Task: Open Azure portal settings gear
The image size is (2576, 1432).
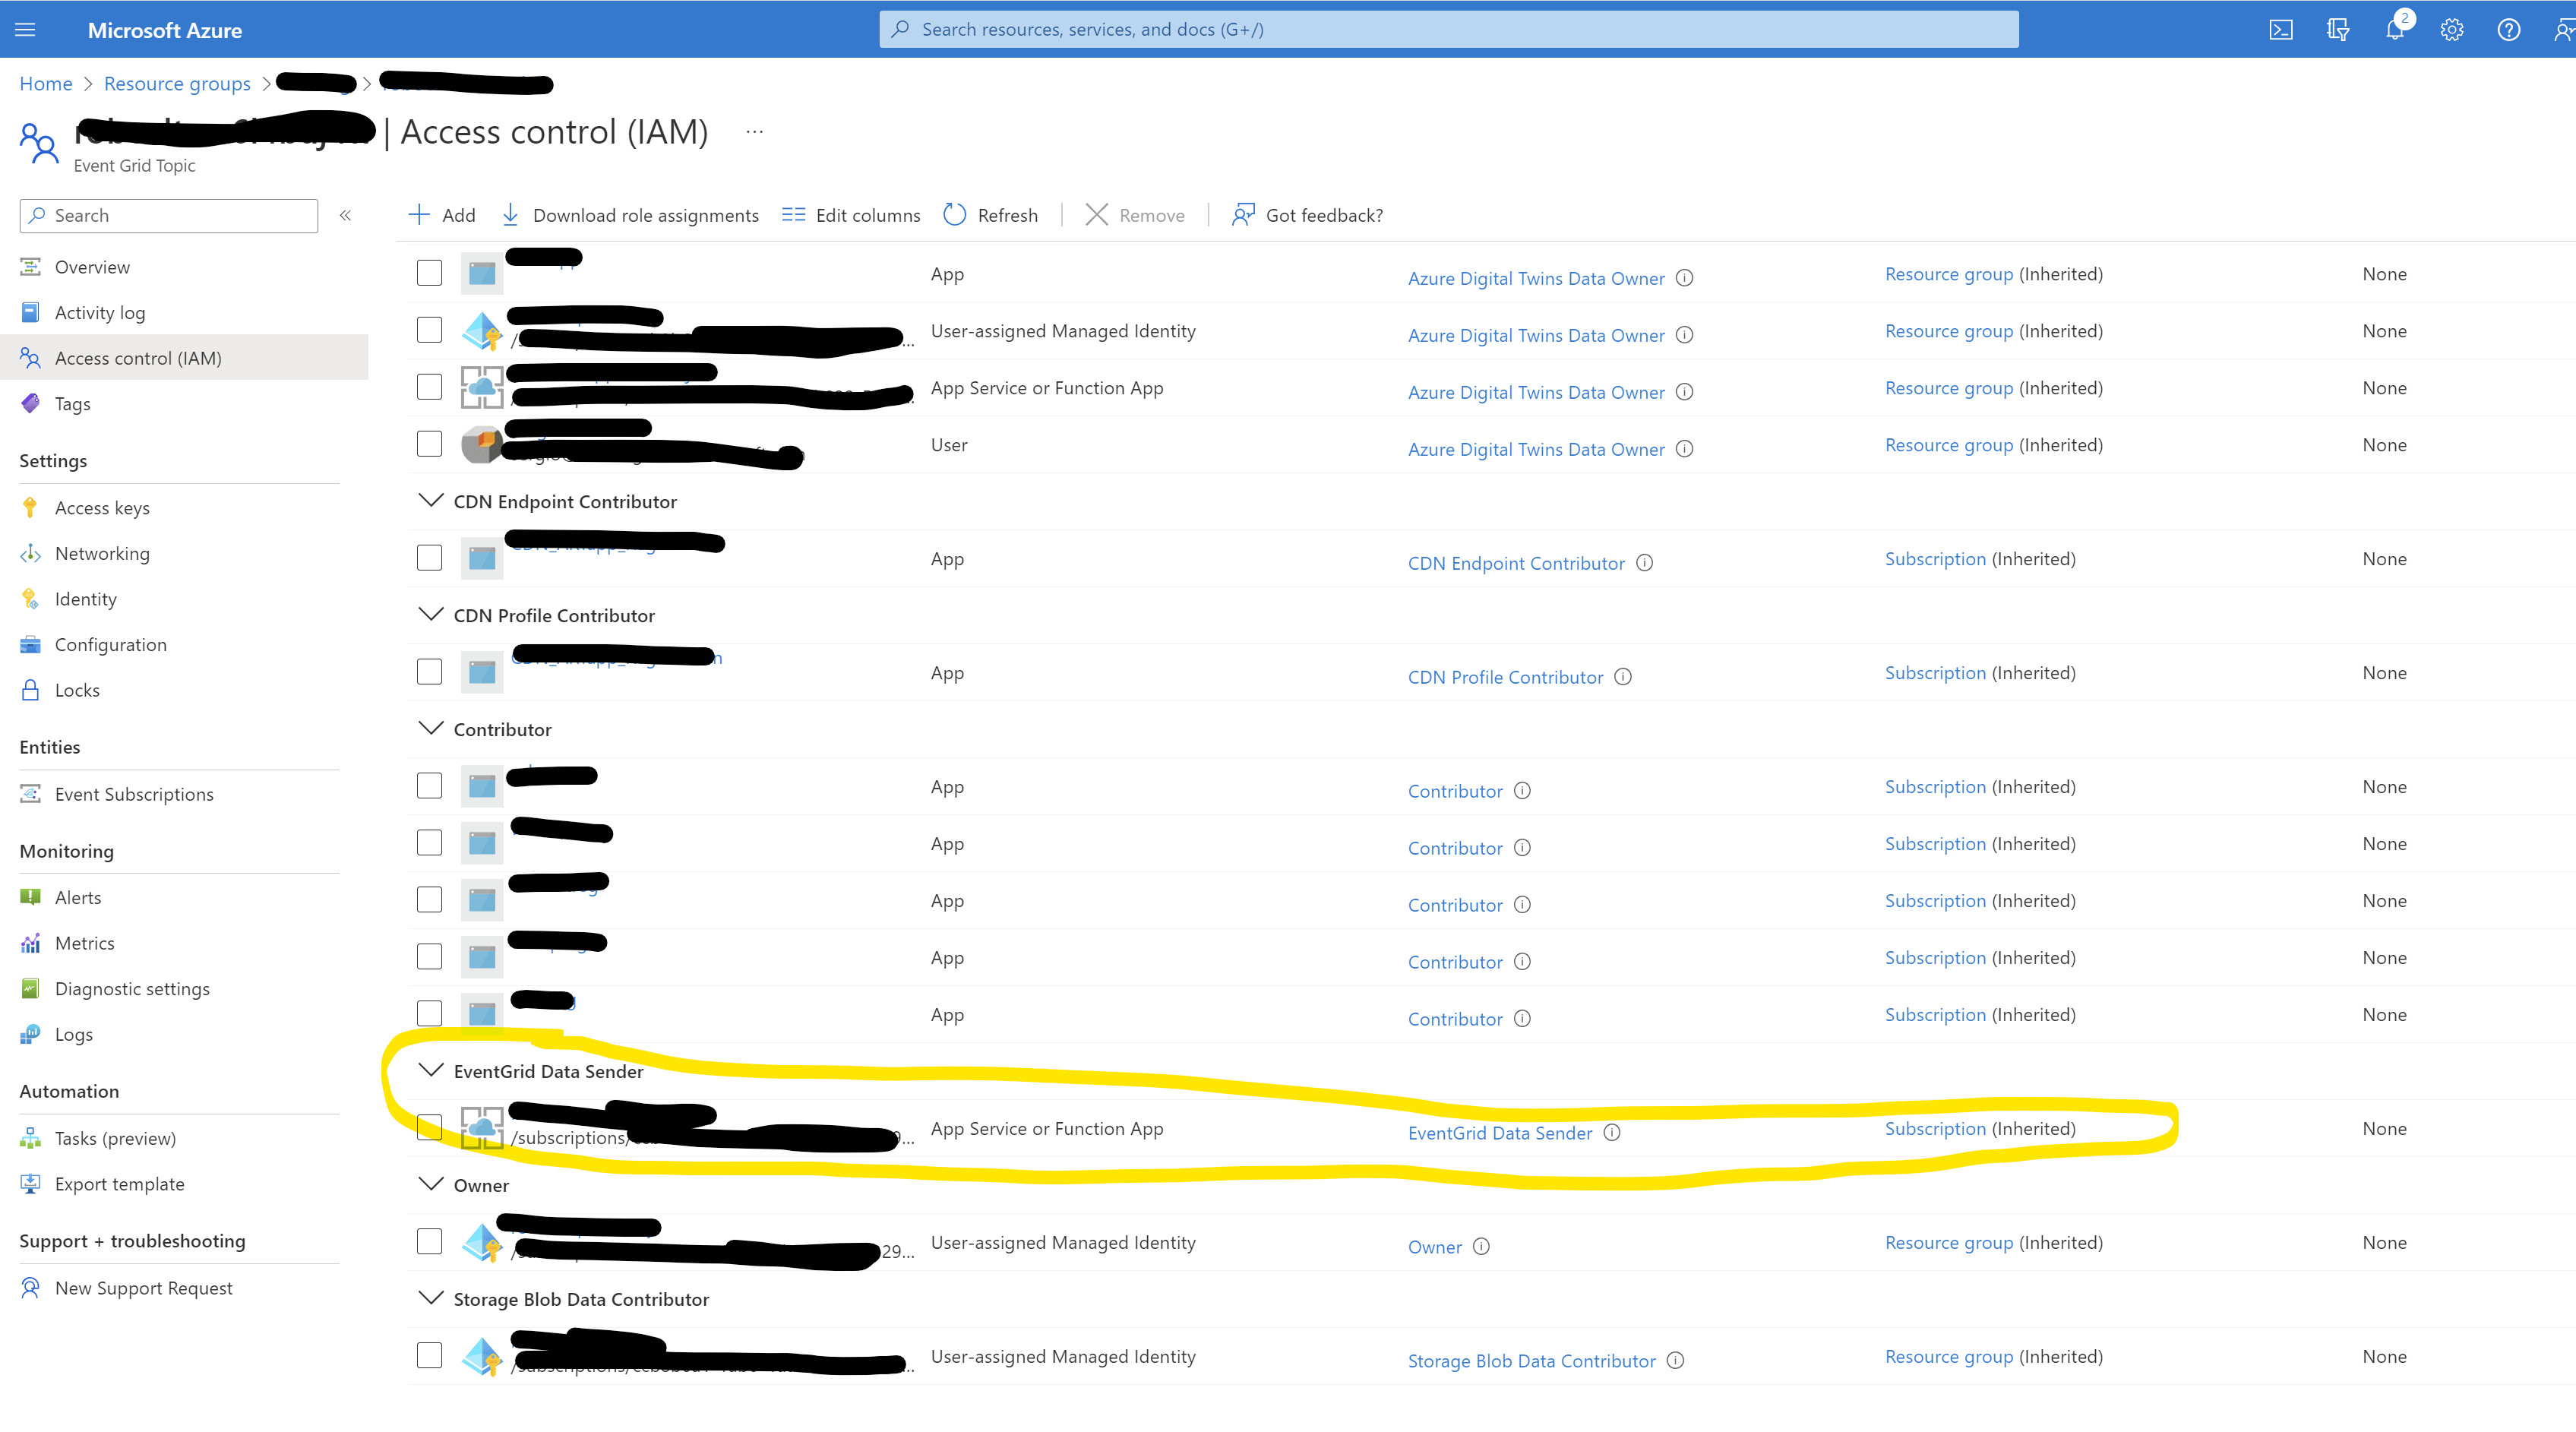Action: [2451, 28]
